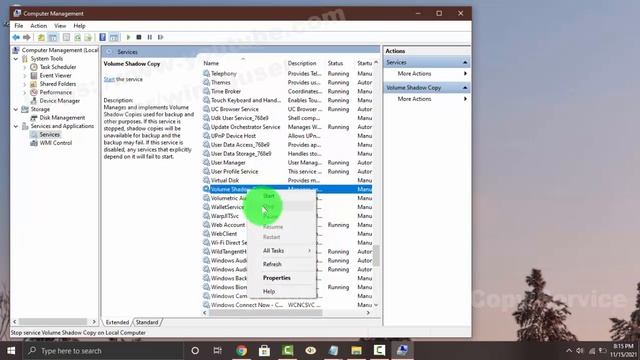This screenshot has width=640, height=360.
Task: Expand the Performance tree node
Action: click(x=24, y=93)
